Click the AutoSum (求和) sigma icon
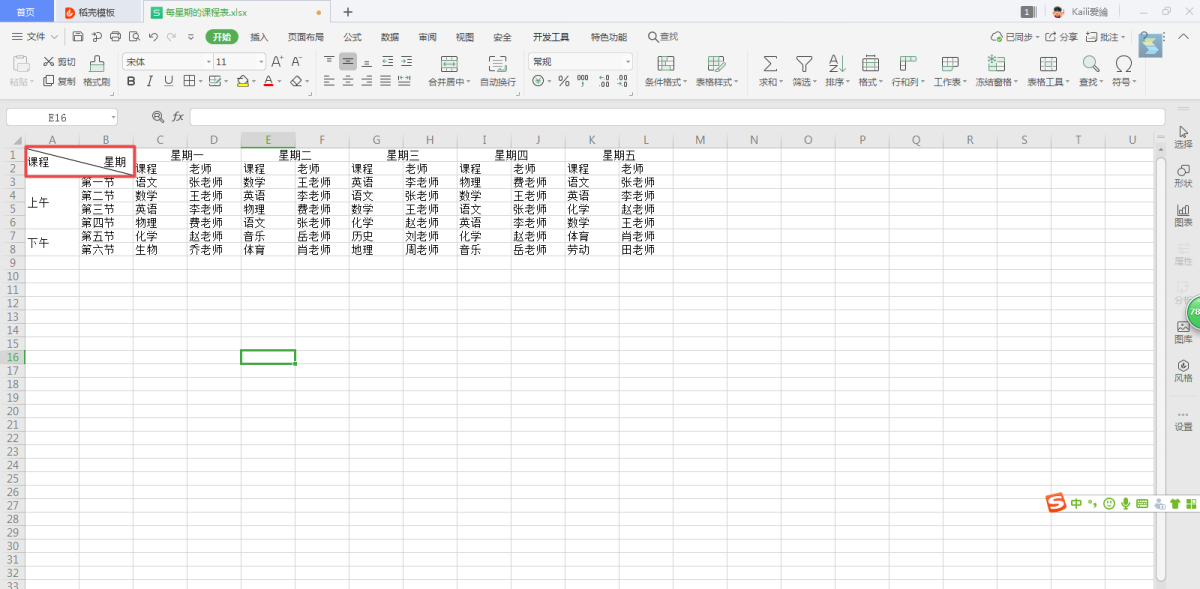The image size is (1200, 589). coord(770,64)
